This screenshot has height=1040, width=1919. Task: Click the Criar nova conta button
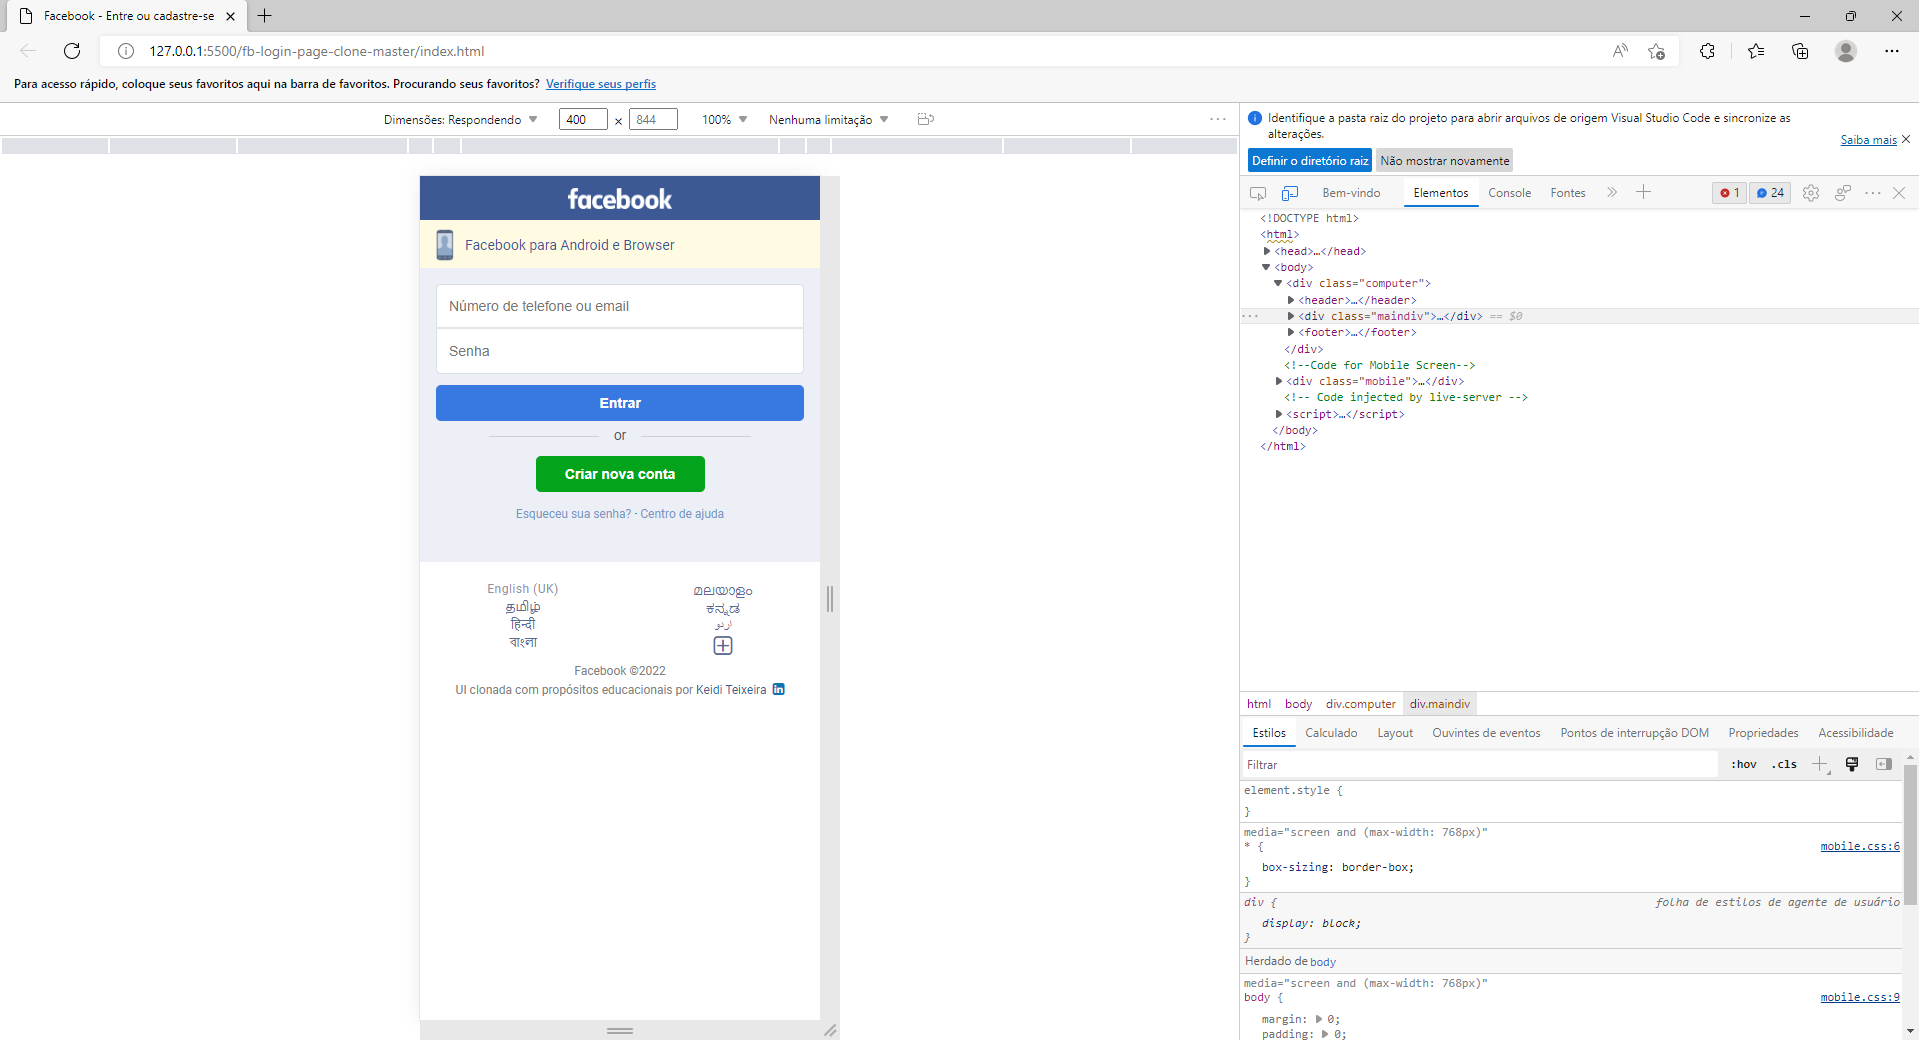(620, 473)
